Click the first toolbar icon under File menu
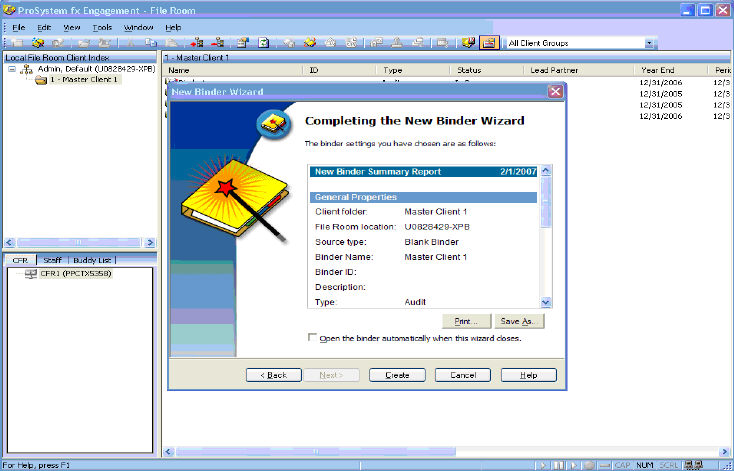 tap(17, 43)
